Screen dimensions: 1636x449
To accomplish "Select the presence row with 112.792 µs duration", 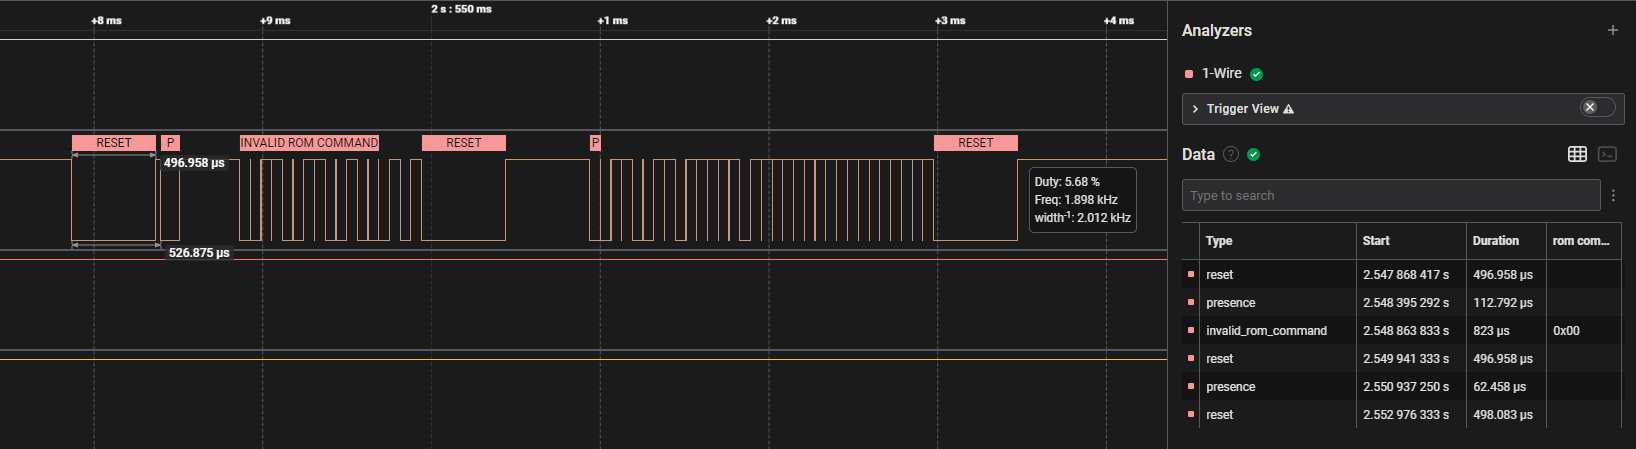I will click(x=1230, y=303).
